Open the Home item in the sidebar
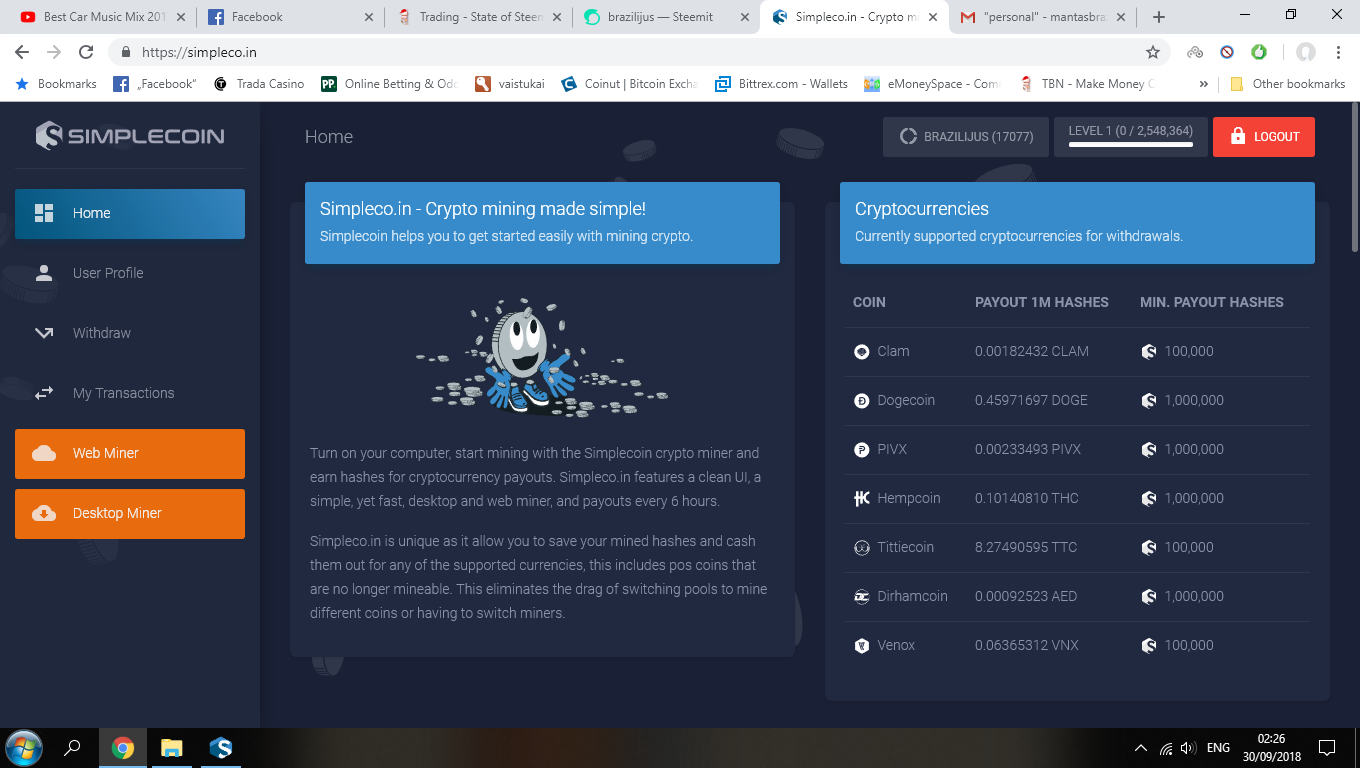This screenshot has height=768, width=1360. (130, 213)
